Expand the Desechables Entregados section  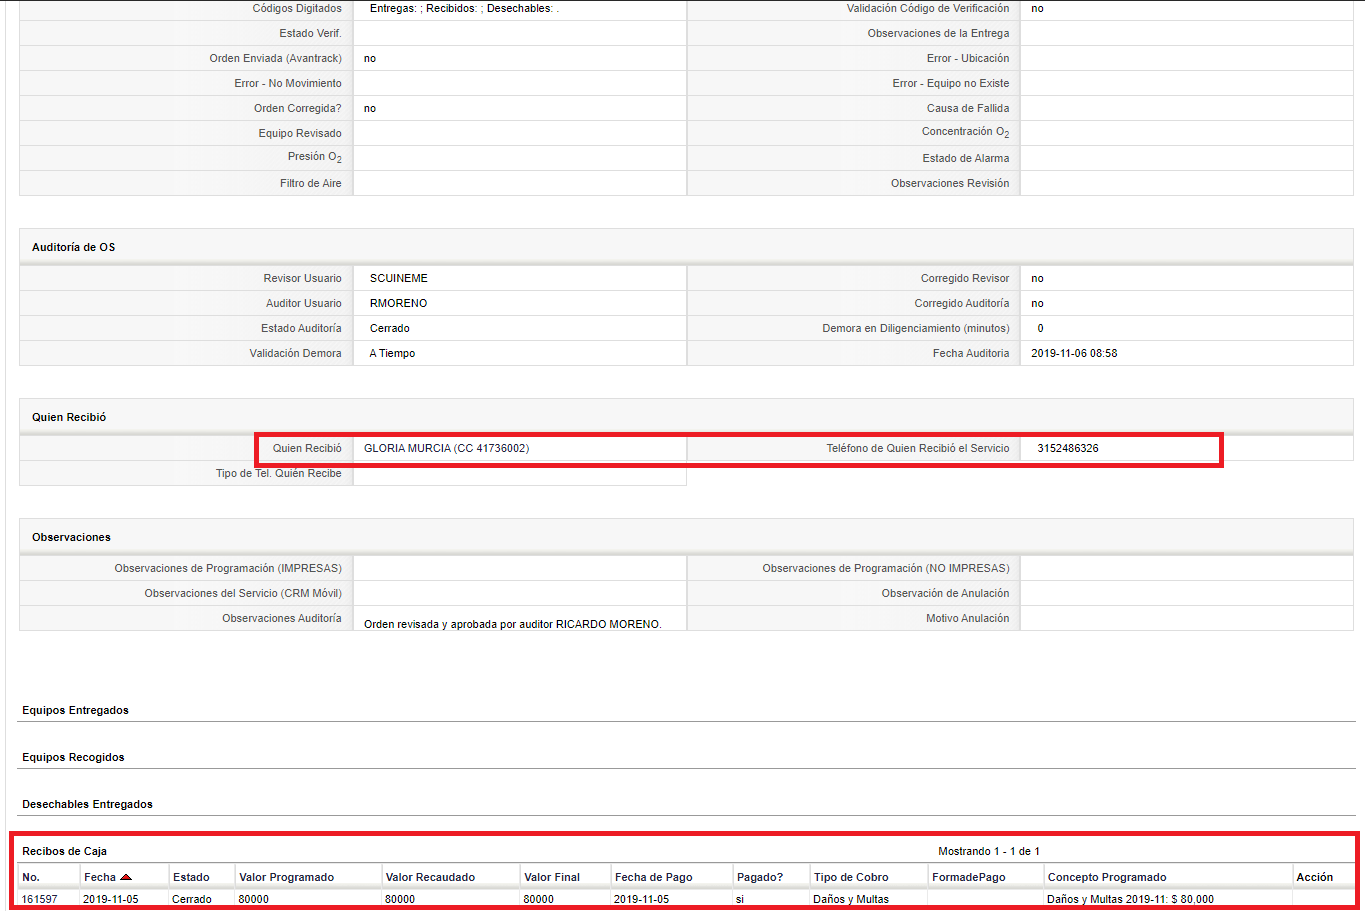(87, 804)
